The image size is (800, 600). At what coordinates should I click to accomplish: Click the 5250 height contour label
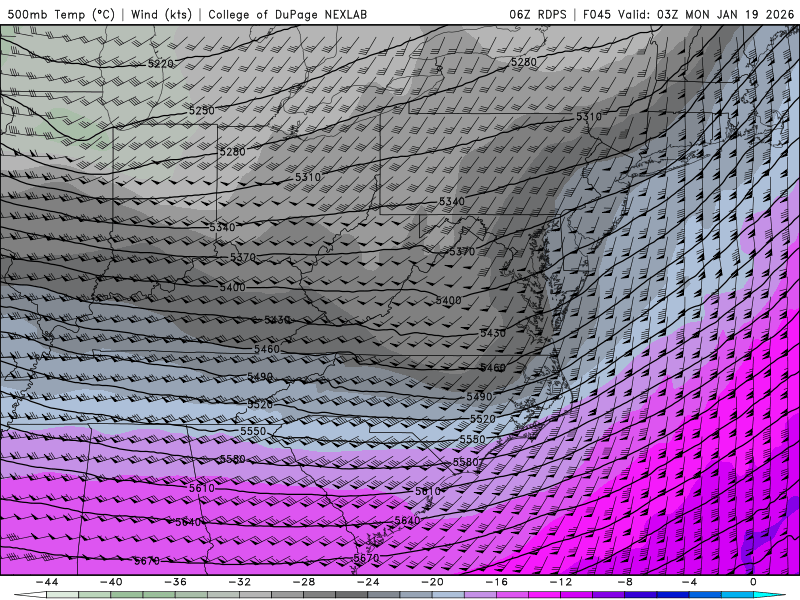click(202, 110)
